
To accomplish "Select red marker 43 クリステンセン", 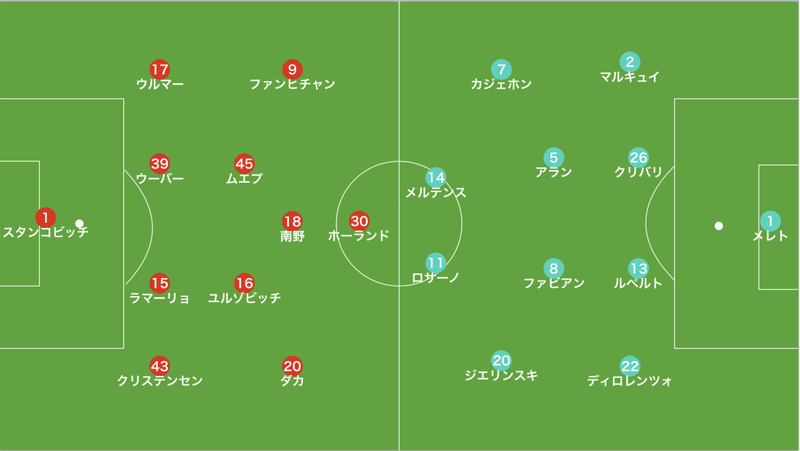I will (160, 366).
